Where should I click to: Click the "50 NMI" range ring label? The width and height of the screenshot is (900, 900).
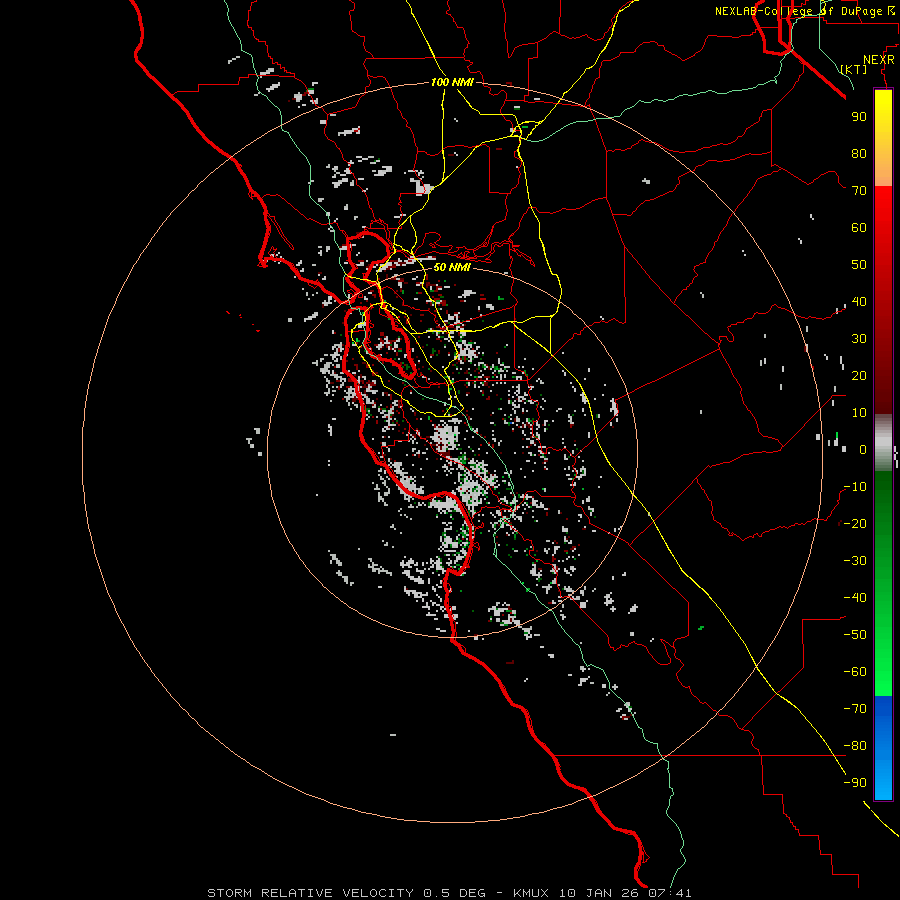coord(452,267)
